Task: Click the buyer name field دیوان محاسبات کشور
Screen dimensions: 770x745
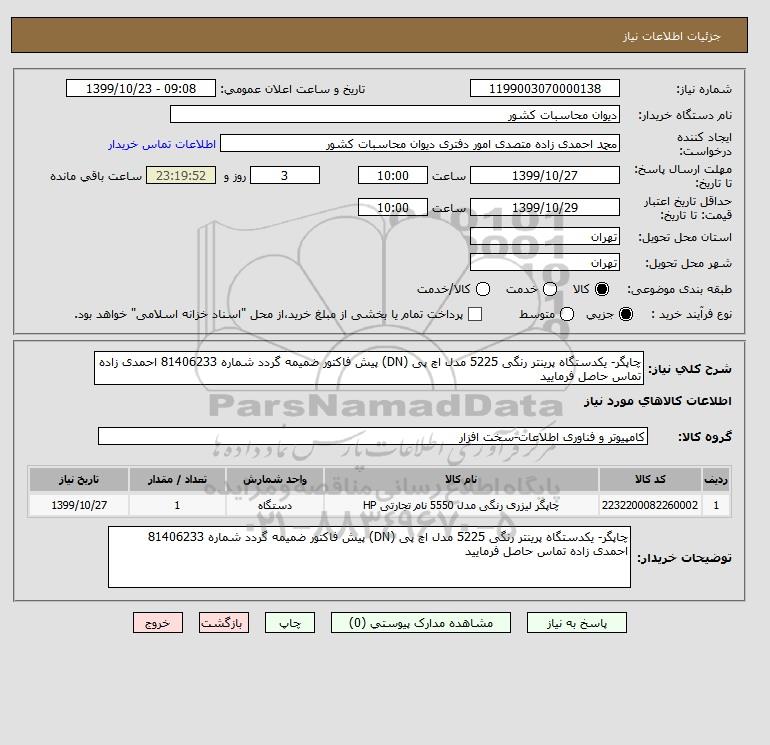Action: tap(395, 114)
